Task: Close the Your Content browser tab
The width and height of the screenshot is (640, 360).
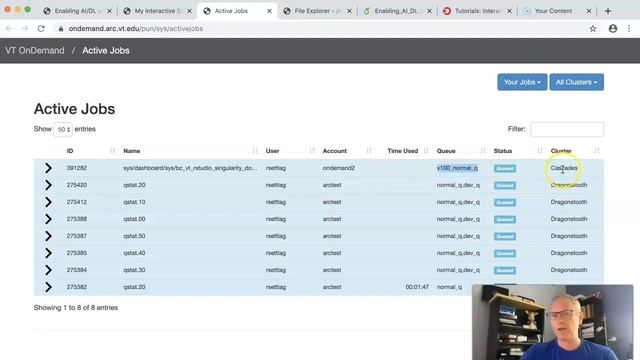Action: pos(589,11)
